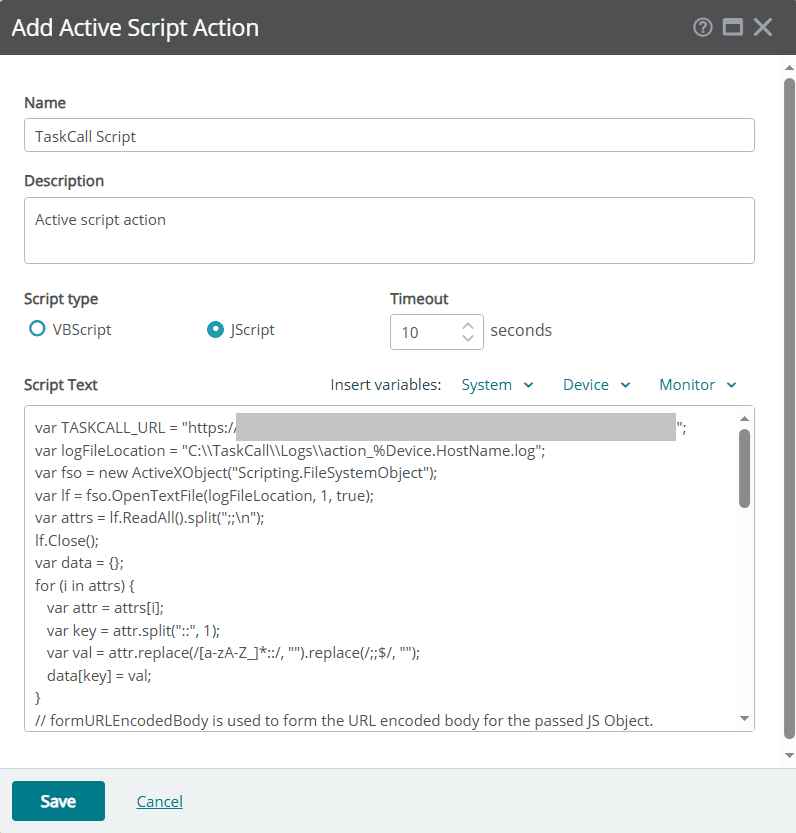Click the 'var TASKCALL_URL' script line
Screen dimensions: 796x833
(x=361, y=428)
